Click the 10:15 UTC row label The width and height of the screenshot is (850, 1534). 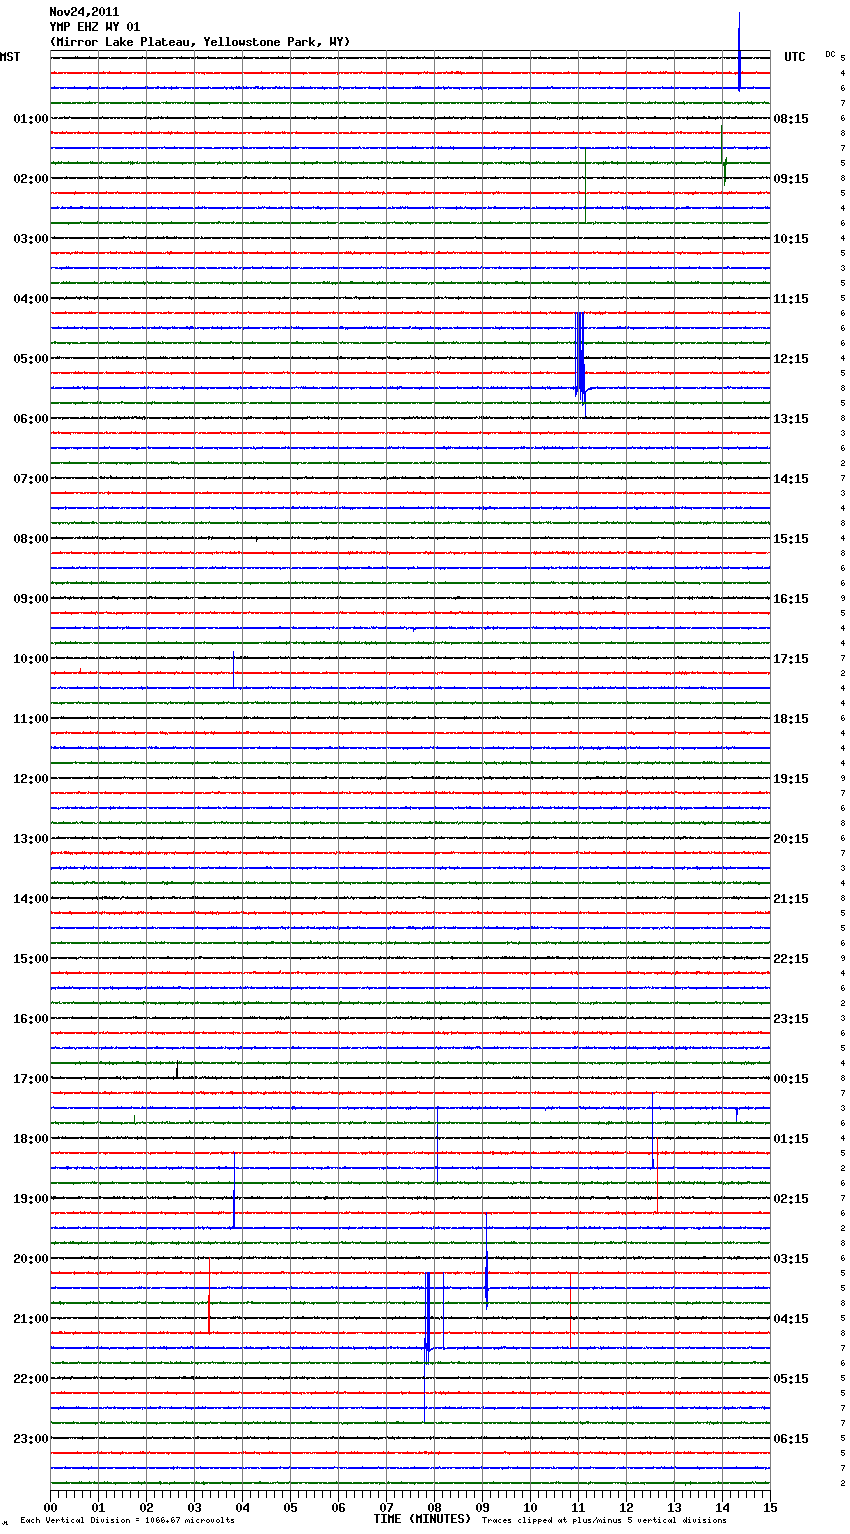pos(791,239)
